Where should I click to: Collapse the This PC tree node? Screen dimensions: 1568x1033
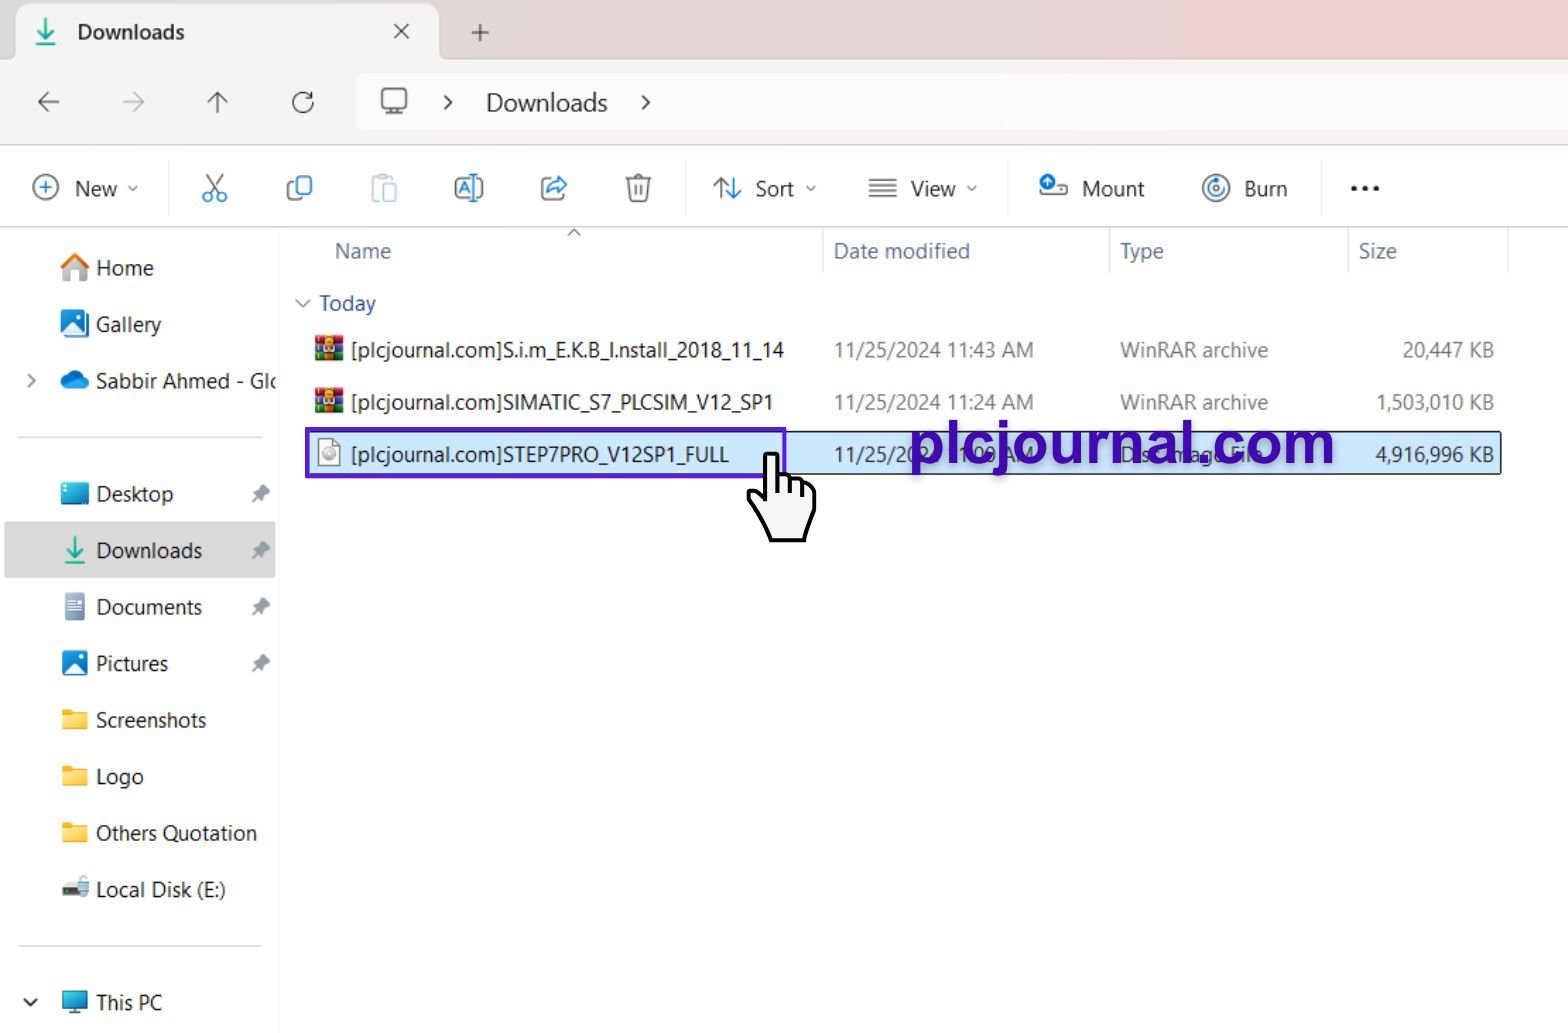(30, 1002)
